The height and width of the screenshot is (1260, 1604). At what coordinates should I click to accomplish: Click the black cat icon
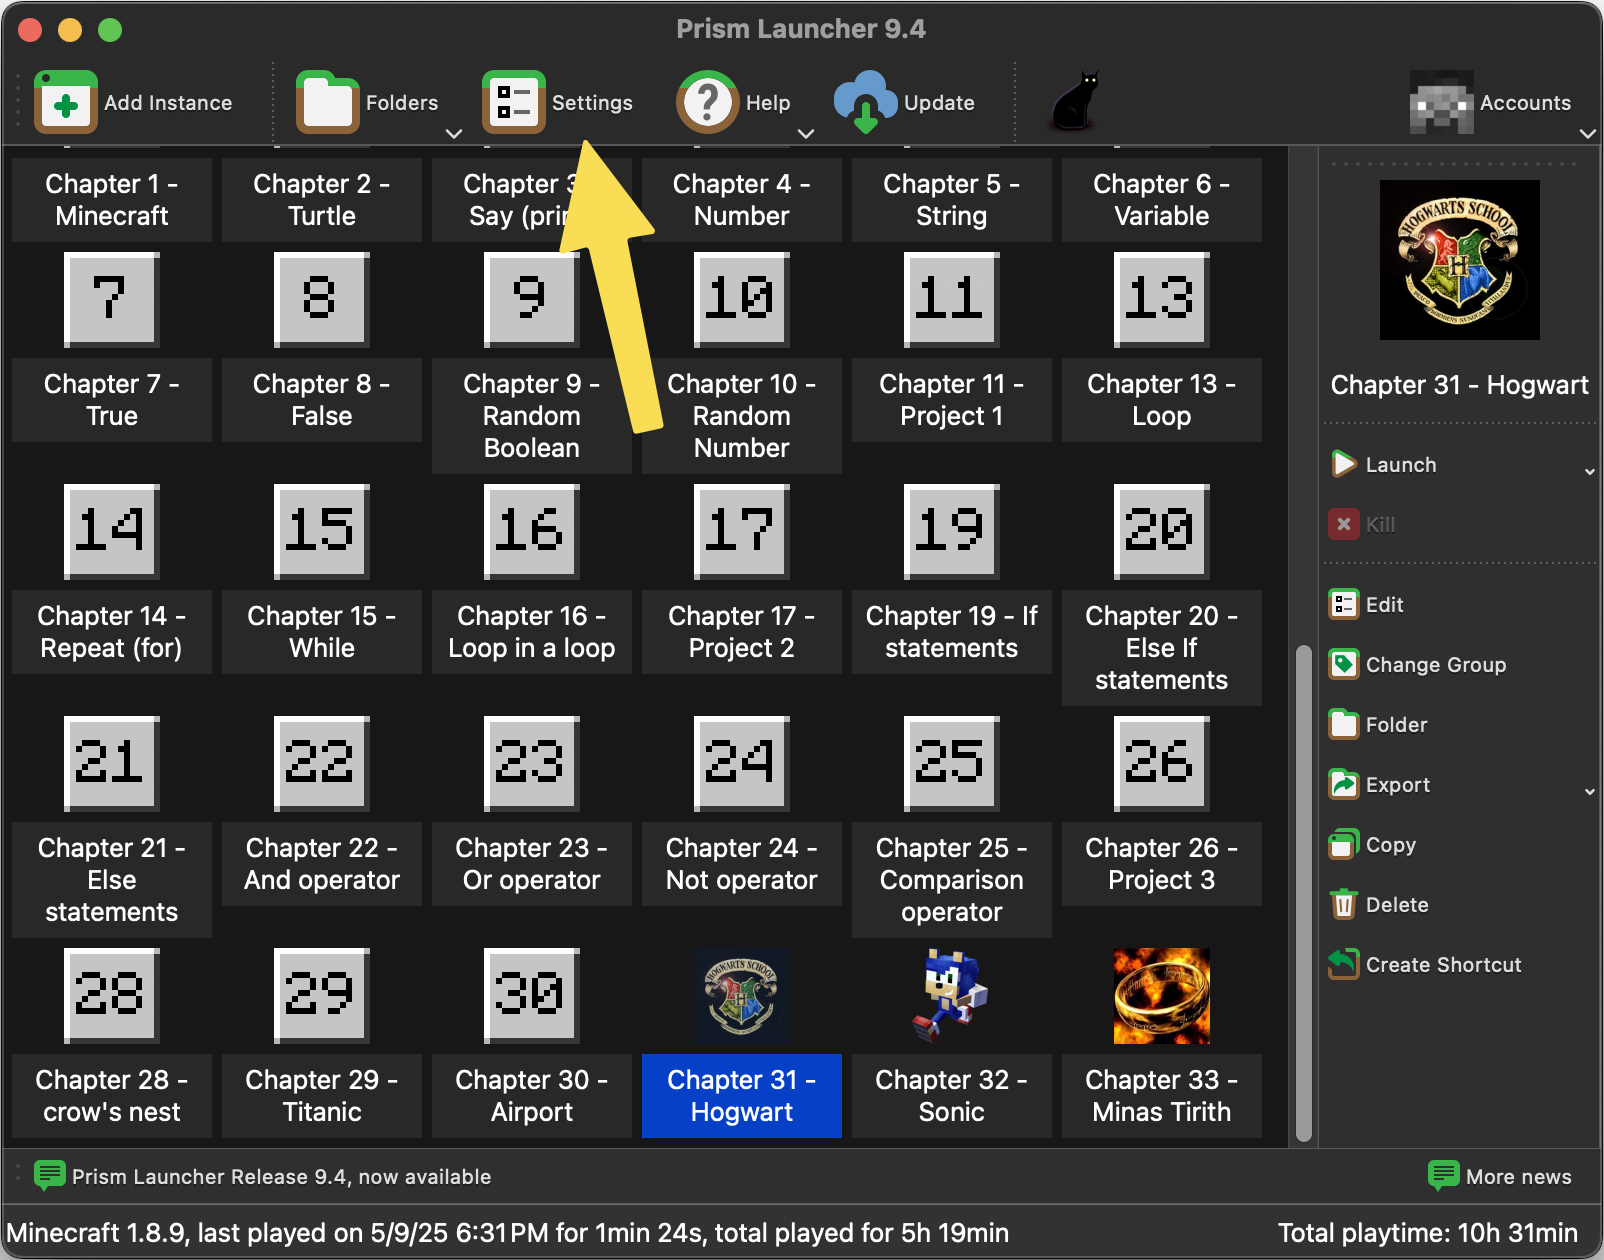[1075, 101]
